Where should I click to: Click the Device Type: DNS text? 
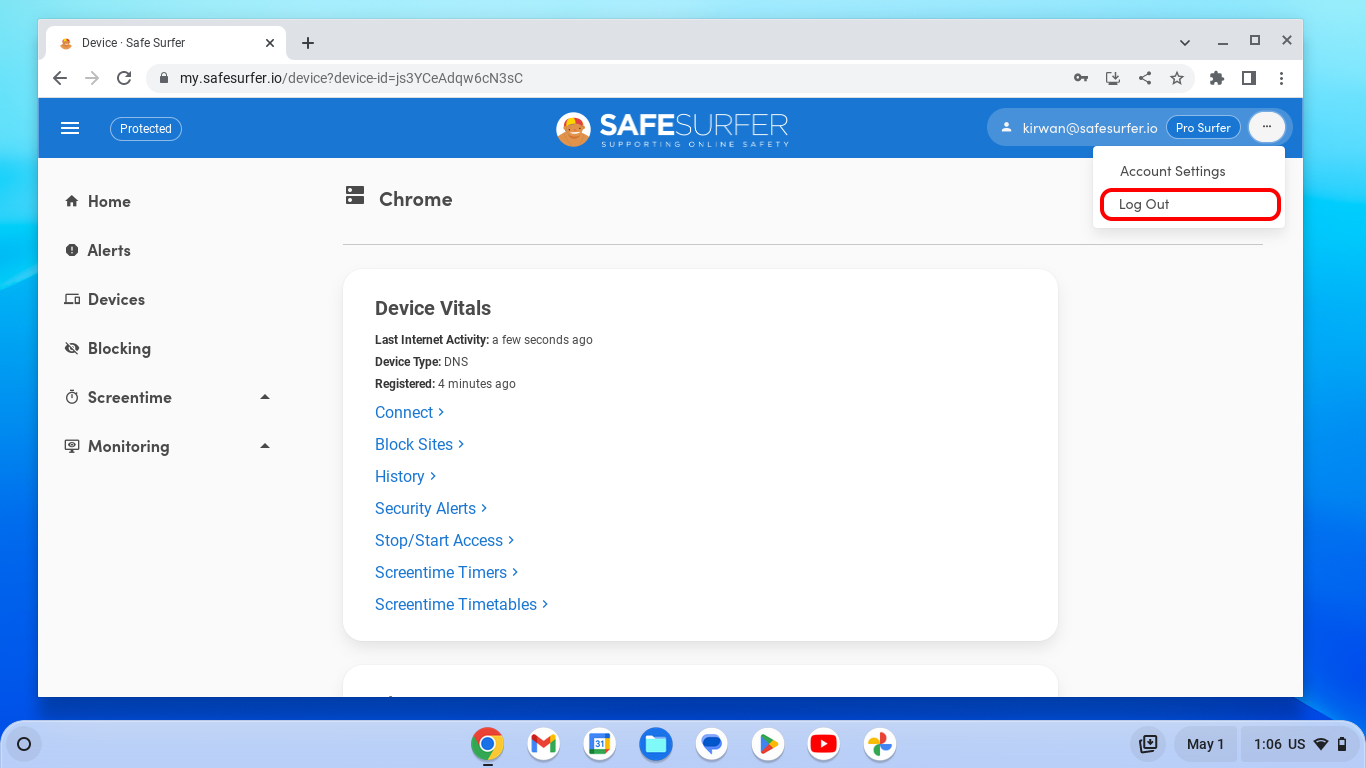(x=421, y=362)
